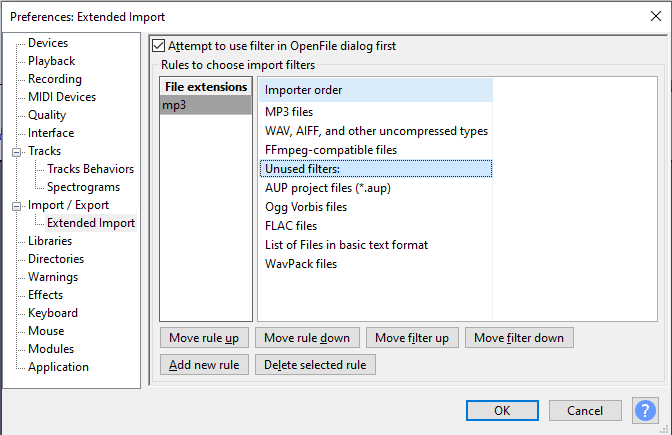Open MIDI Devices preferences
This screenshot has height=435, width=672.
pos(62,97)
